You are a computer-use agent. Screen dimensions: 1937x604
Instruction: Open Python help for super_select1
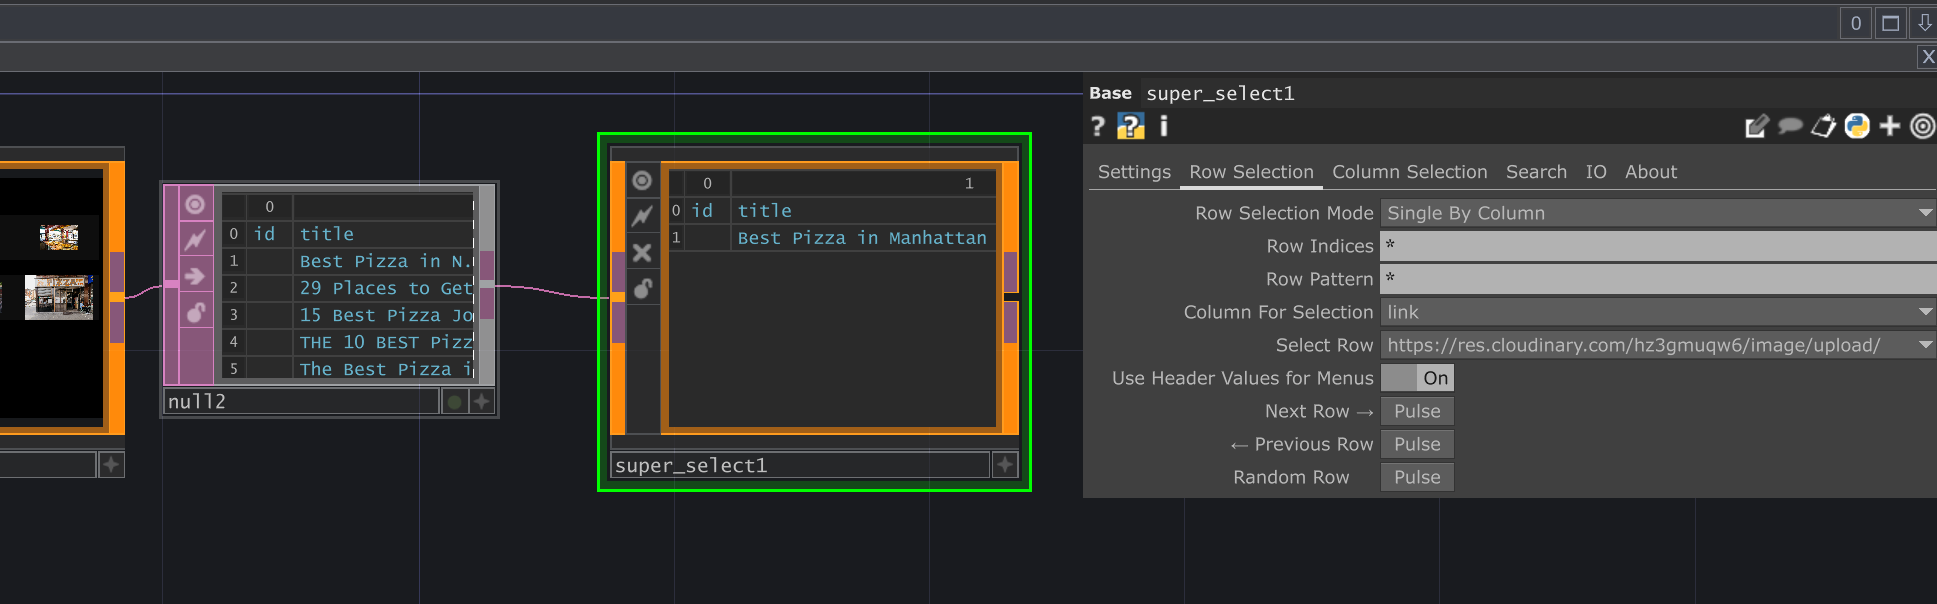1130,126
